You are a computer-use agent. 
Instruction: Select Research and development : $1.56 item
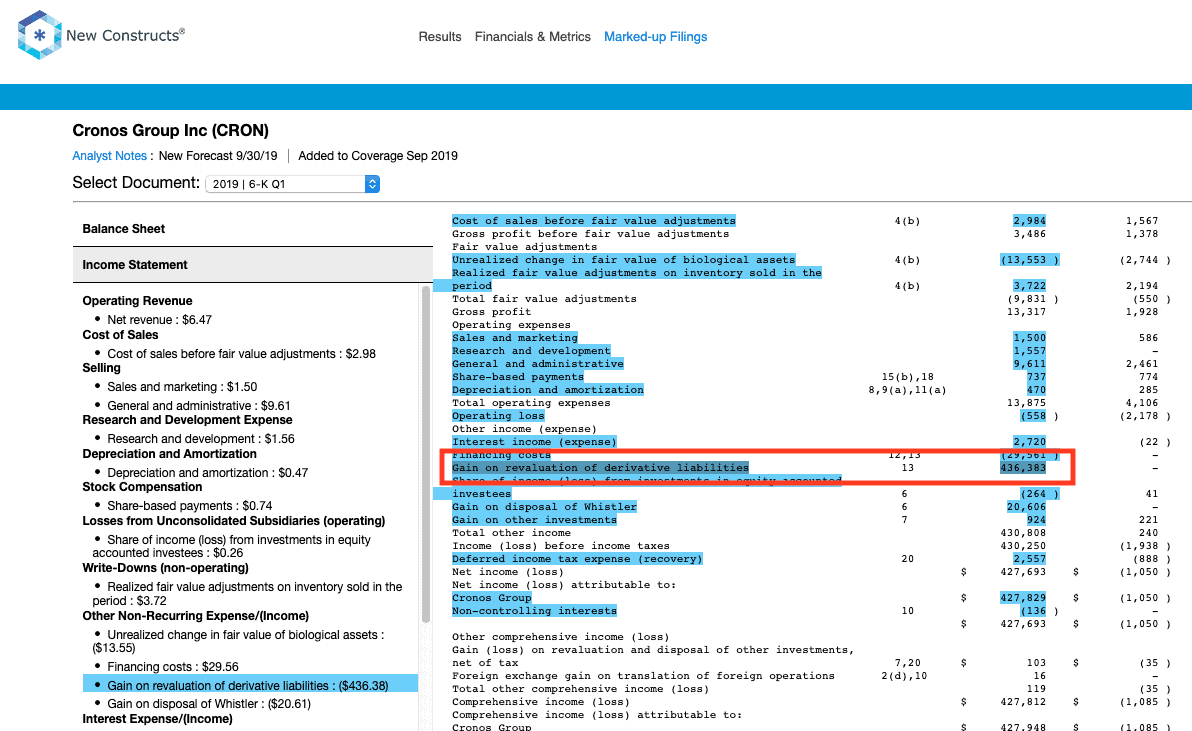point(201,439)
